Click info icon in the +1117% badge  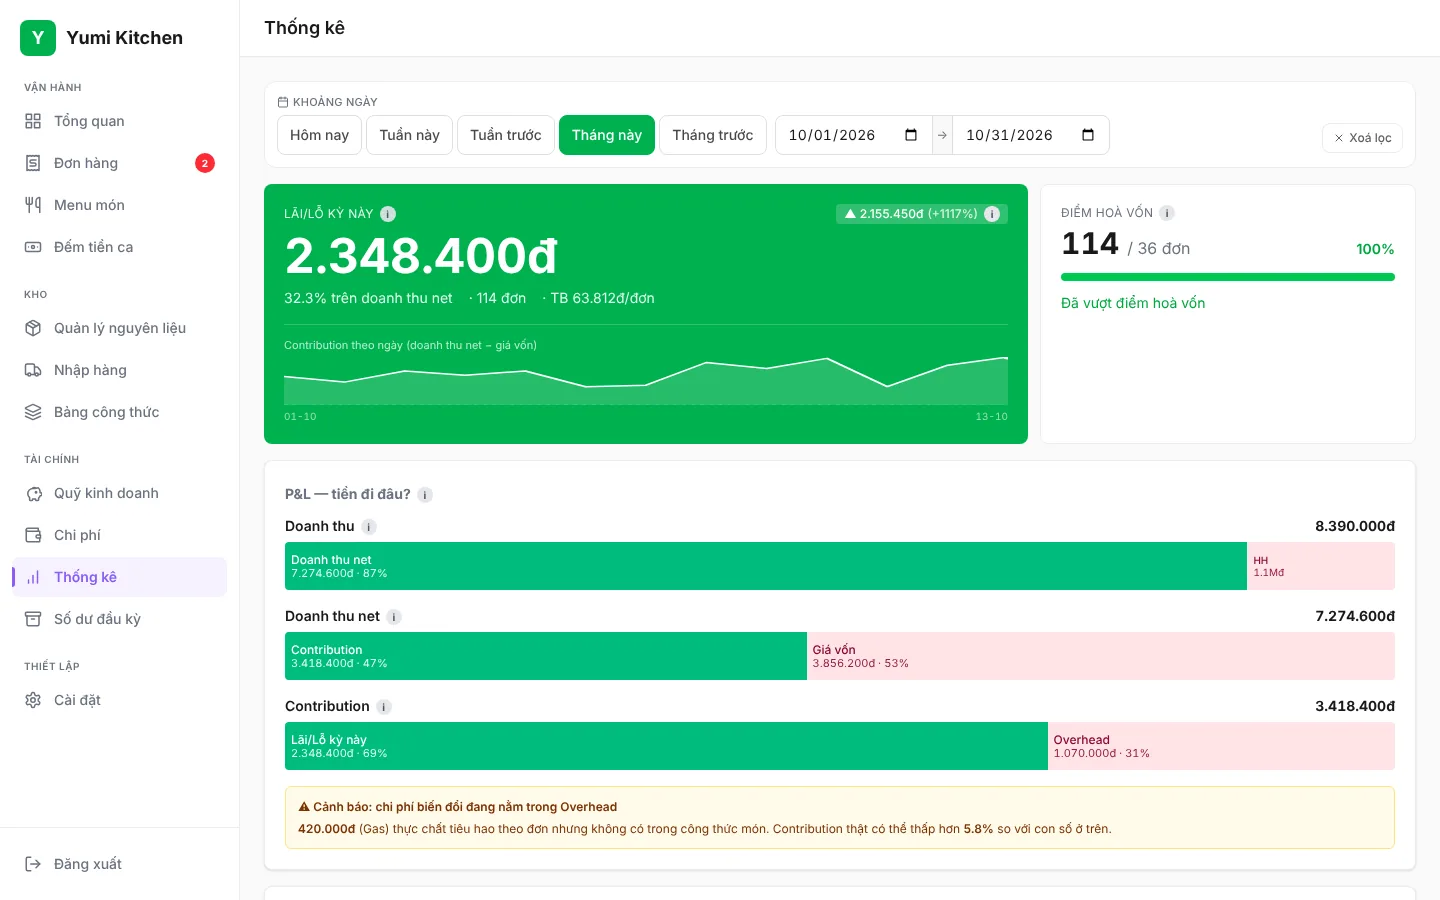[x=992, y=214]
